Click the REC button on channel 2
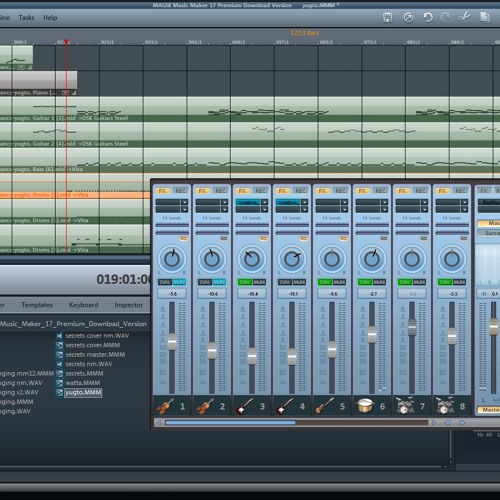500x500 pixels. pyautogui.click(x=220, y=191)
